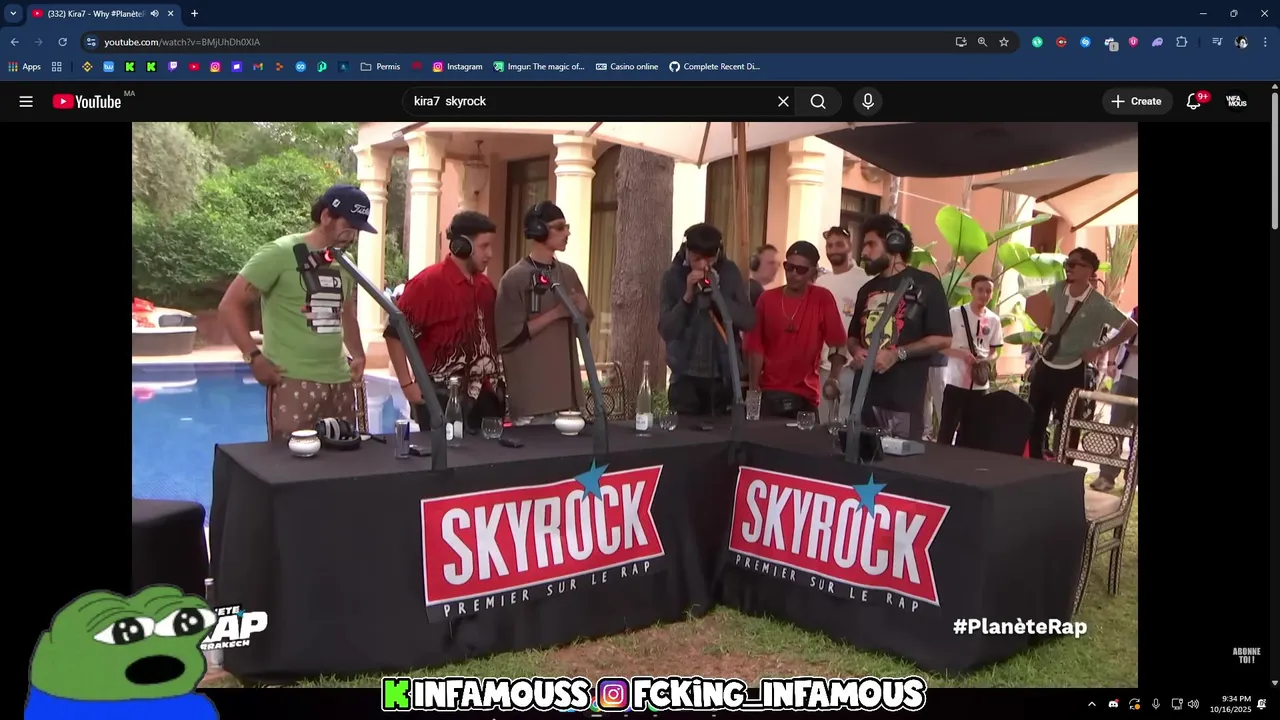The image size is (1280, 720).
Task: Open the pink shield extension icon
Action: (x=1133, y=42)
